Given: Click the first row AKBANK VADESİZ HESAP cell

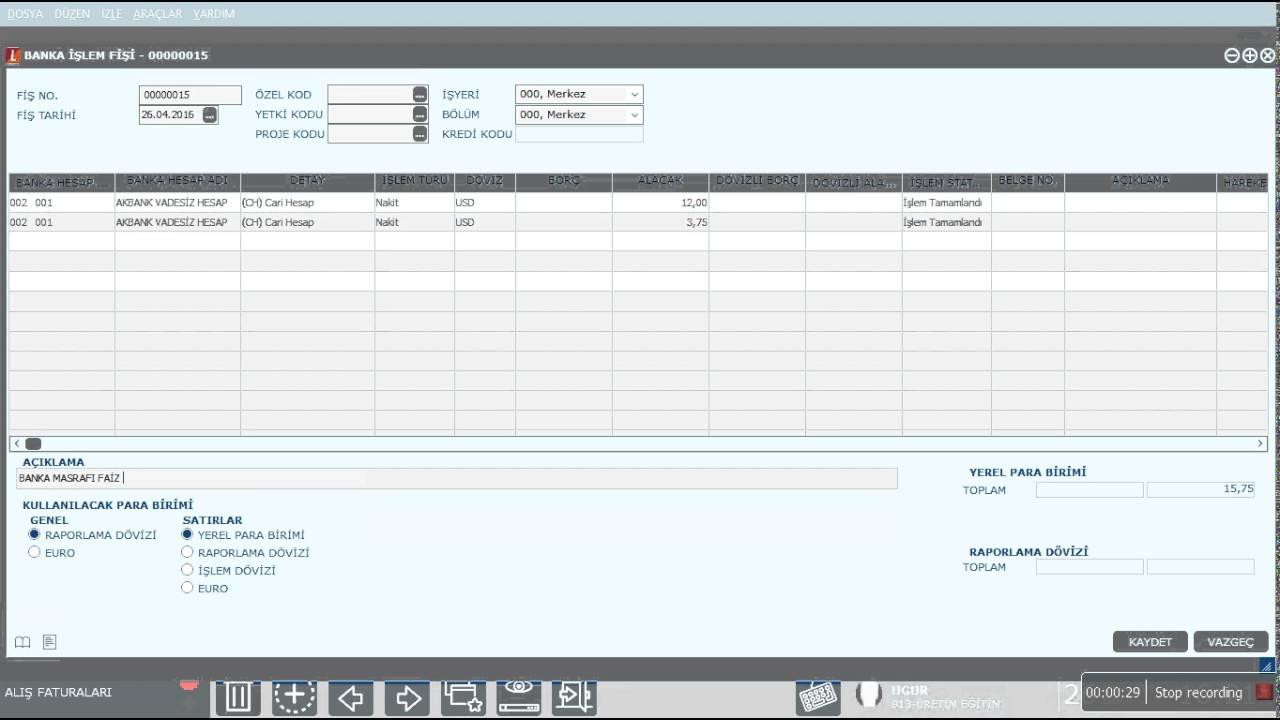Looking at the screenshot, I should click(178, 202).
